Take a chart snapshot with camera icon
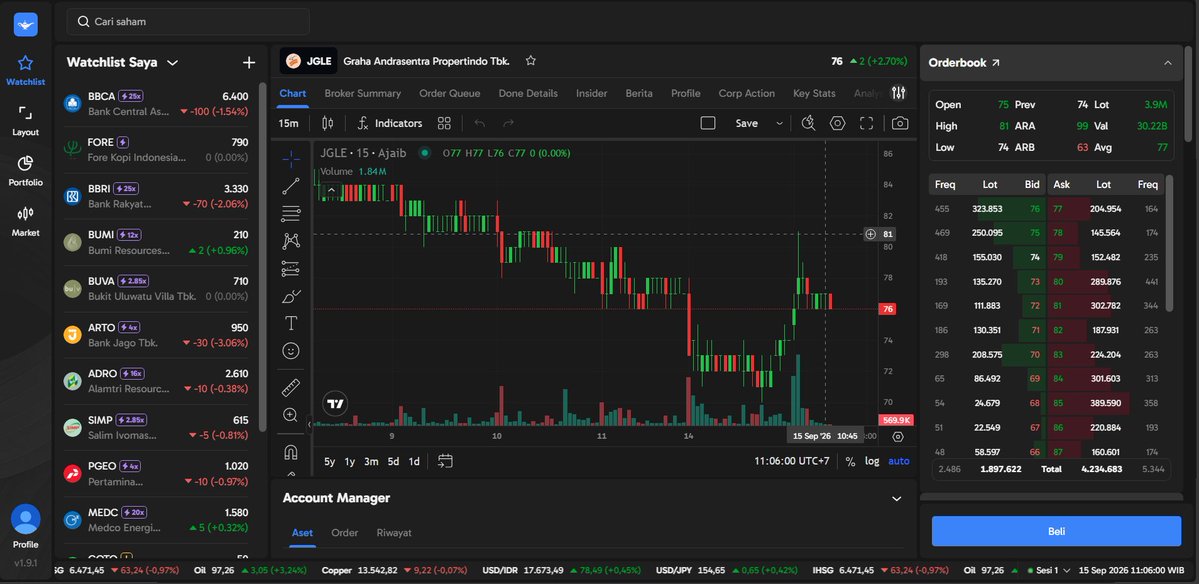 click(x=900, y=123)
